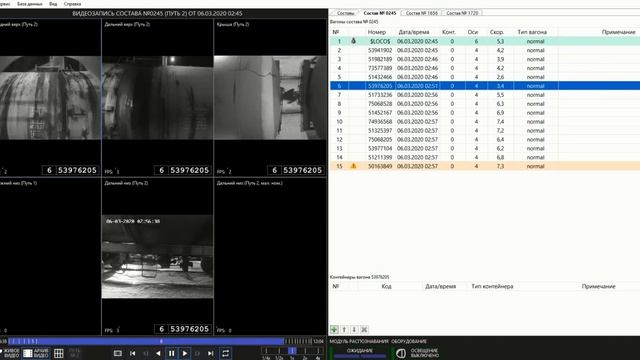Image resolution: width=640 pixels, height=360 pixels.
Task: Play the video in reverse
Action: point(158,353)
